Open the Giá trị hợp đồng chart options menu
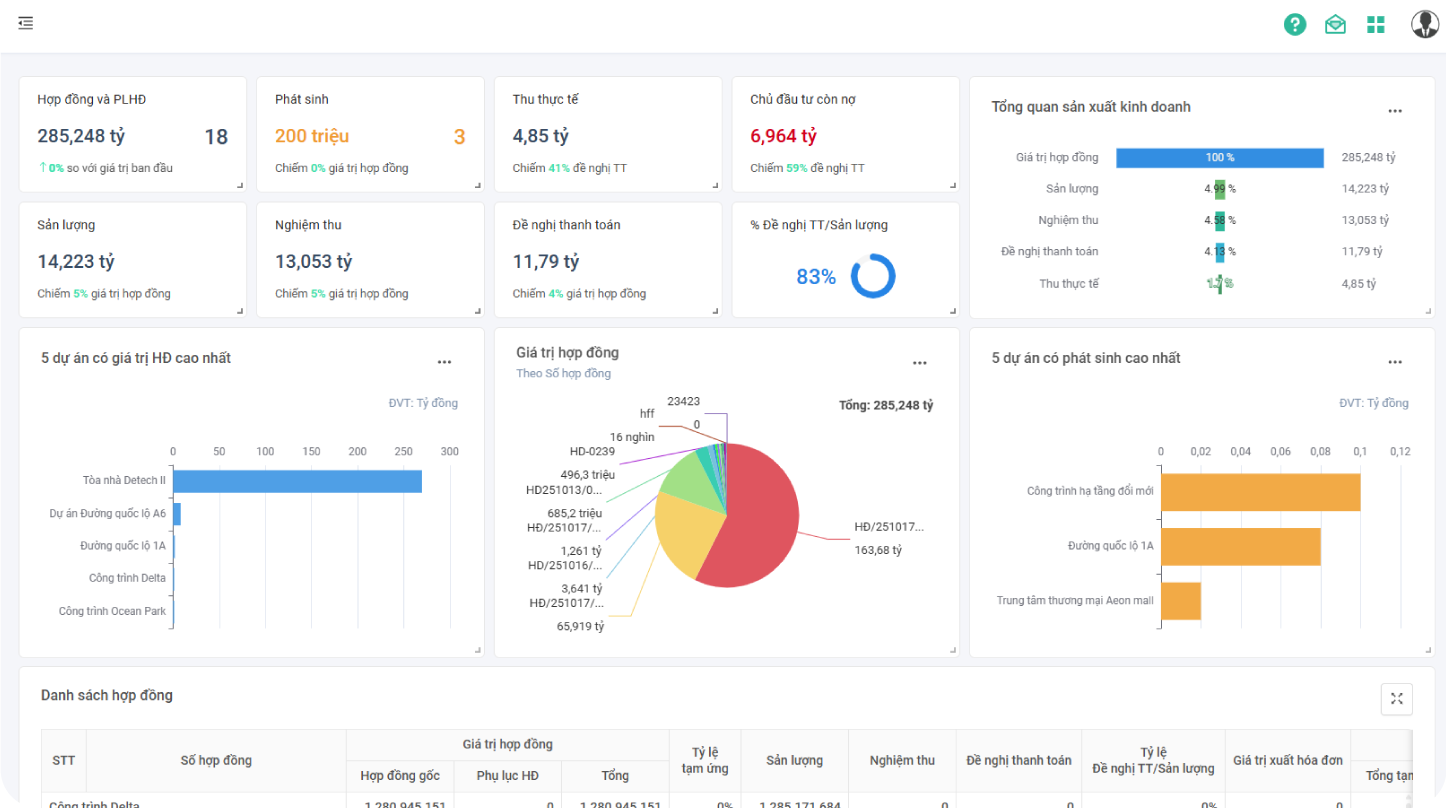Screen dimensions: 1446x808 click(919, 362)
